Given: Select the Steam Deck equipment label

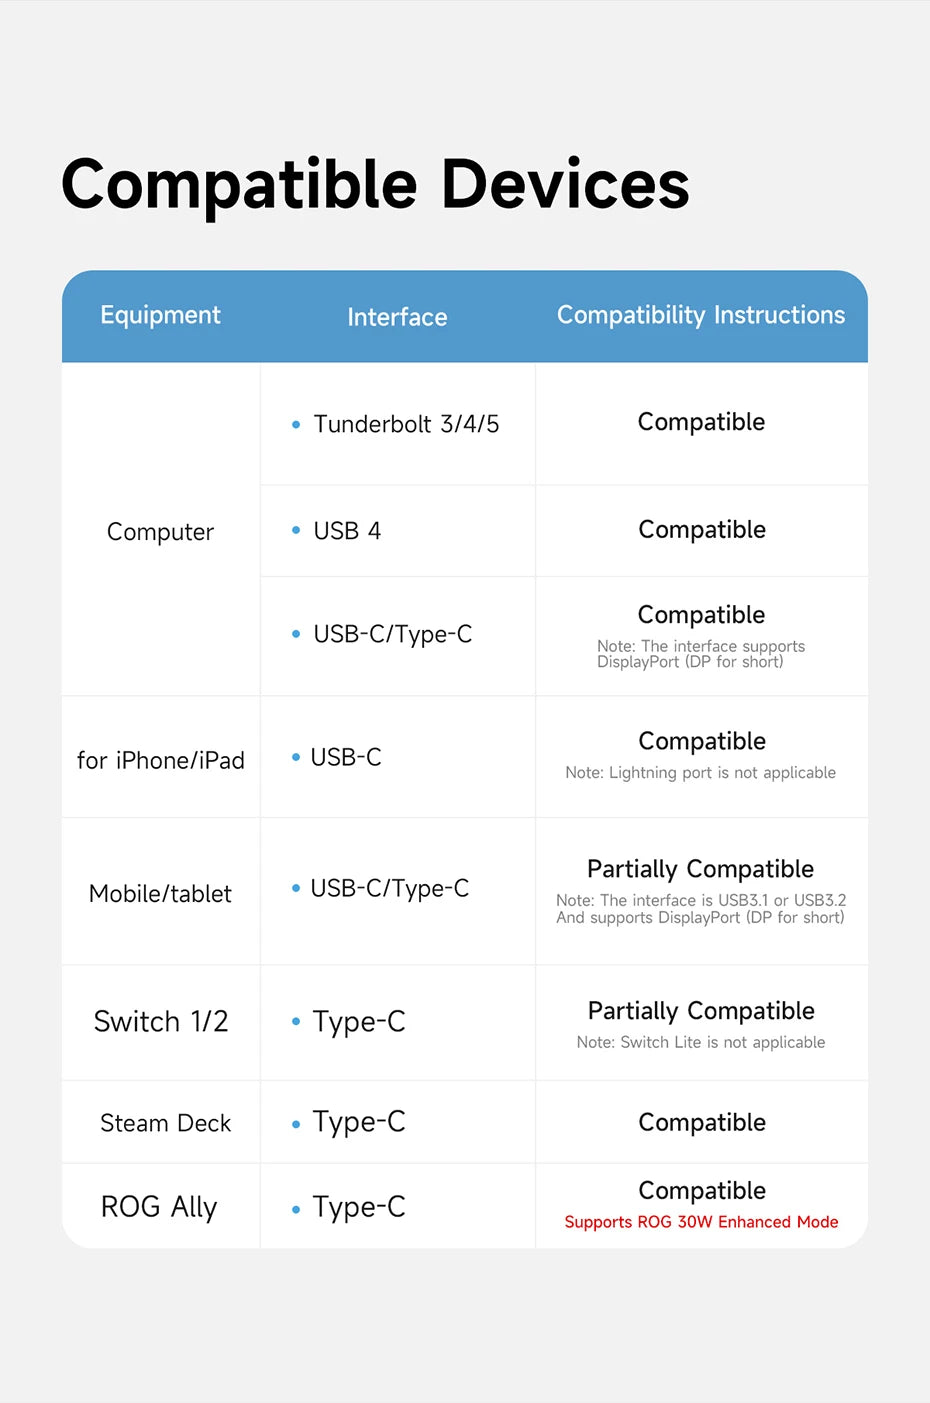Looking at the screenshot, I should [165, 1124].
